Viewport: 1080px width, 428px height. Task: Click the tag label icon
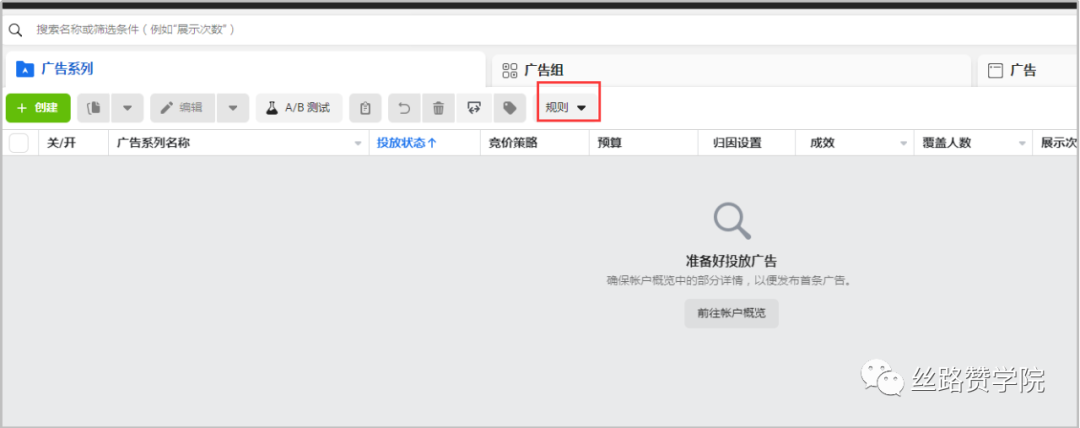tap(510, 108)
